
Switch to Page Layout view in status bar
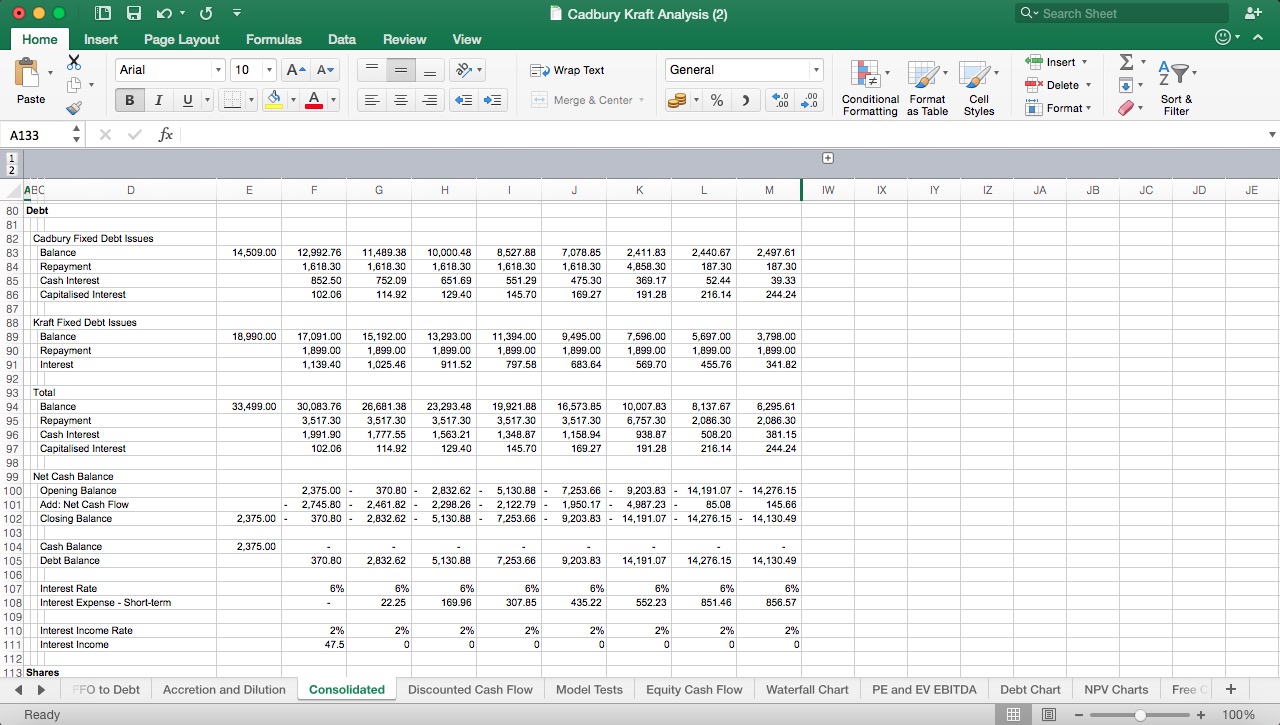coord(1048,715)
